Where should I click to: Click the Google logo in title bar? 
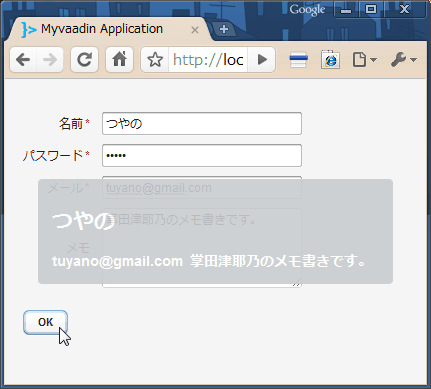click(x=307, y=10)
